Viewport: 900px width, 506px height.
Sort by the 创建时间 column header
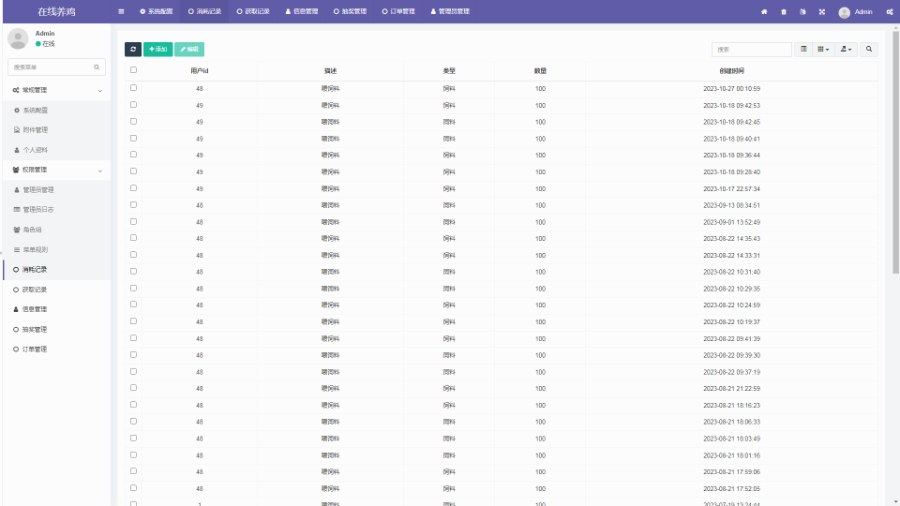(732, 71)
